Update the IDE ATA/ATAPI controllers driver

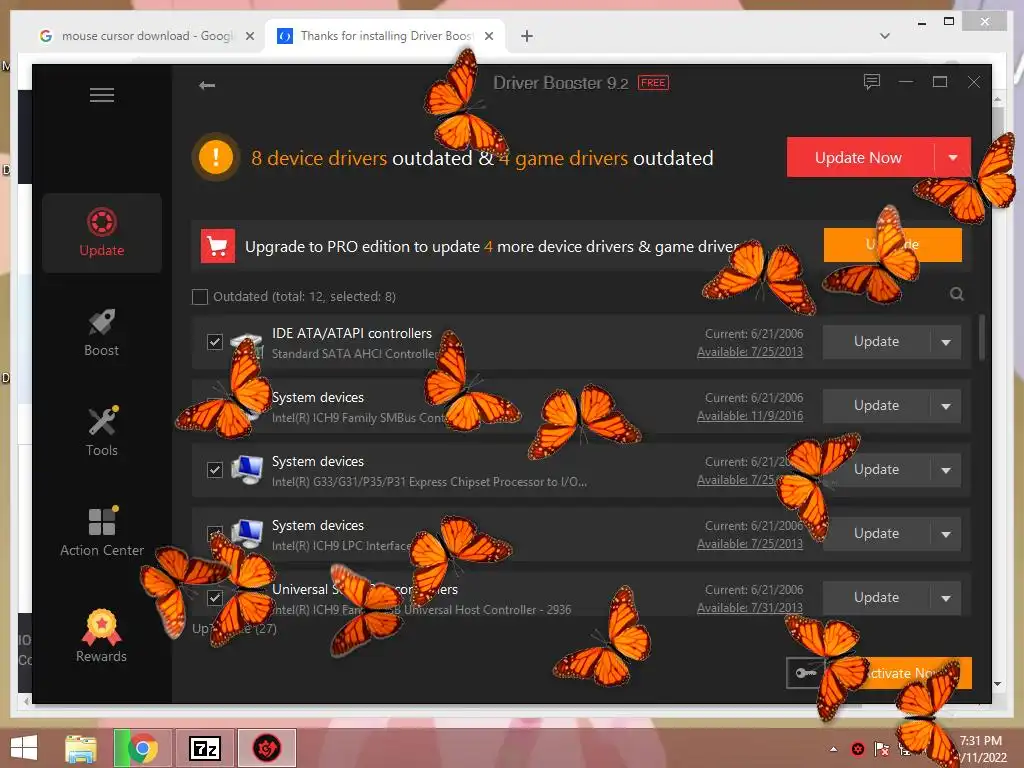pos(876,342)
